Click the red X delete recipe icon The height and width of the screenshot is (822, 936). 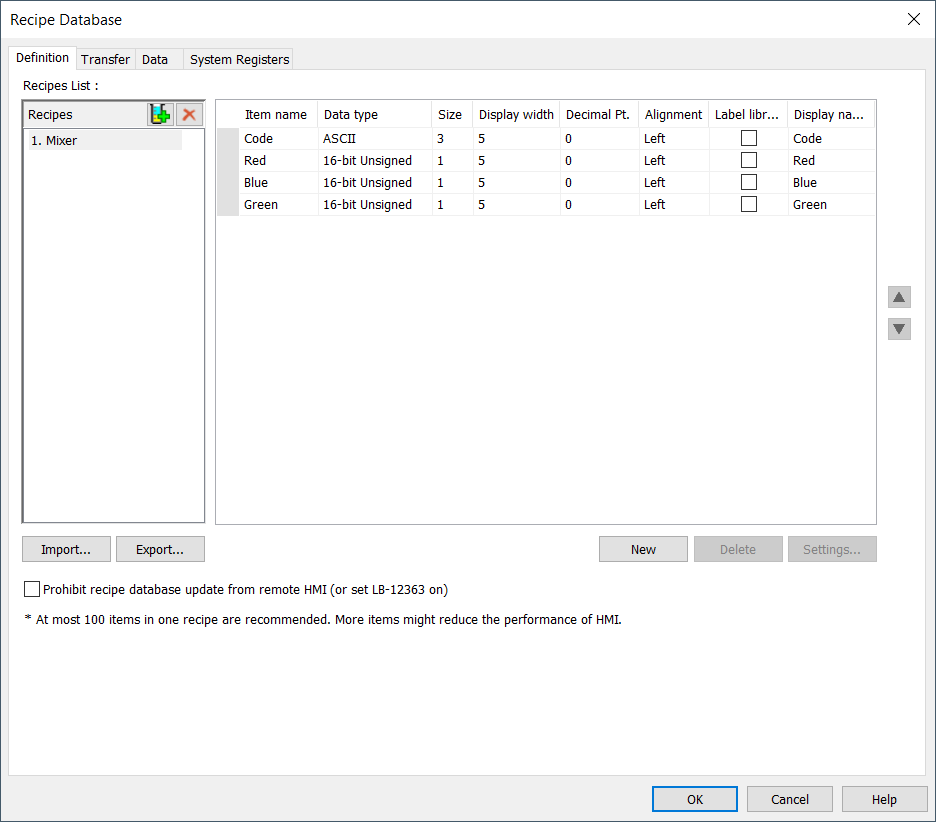[189, 114]
